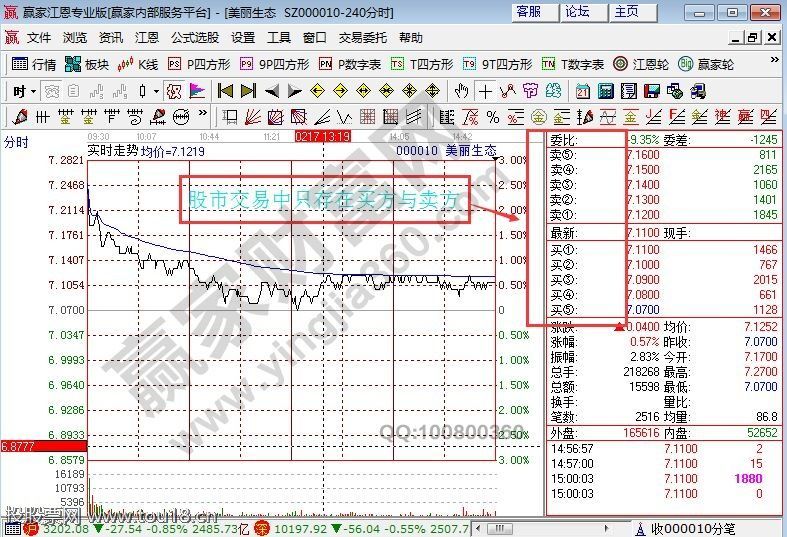Open the 江恩 menu

147,38
